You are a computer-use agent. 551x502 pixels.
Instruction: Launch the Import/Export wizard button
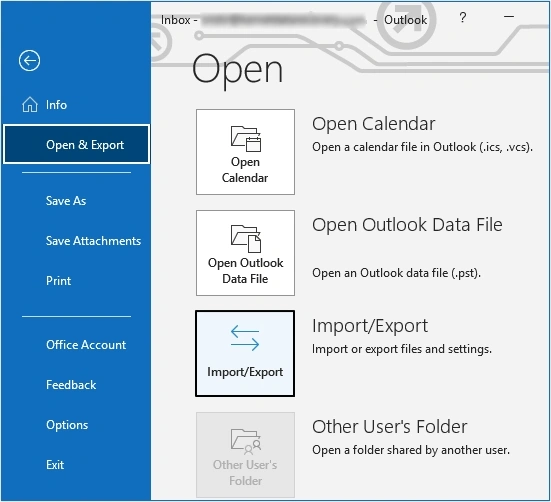[245, 353]
